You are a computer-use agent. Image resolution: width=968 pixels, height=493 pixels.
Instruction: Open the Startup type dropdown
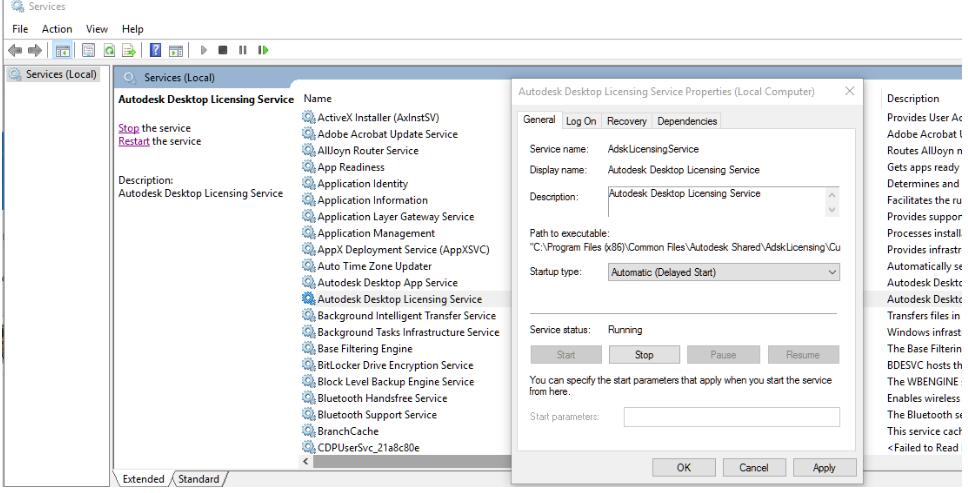724,272
